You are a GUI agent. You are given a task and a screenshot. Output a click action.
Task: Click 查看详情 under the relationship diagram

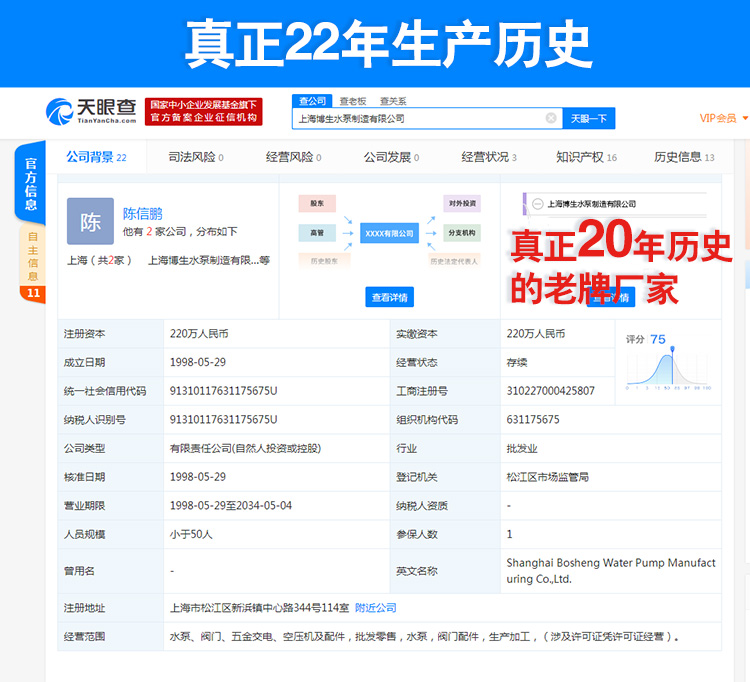pyautogui.click(x=390, y=297)
